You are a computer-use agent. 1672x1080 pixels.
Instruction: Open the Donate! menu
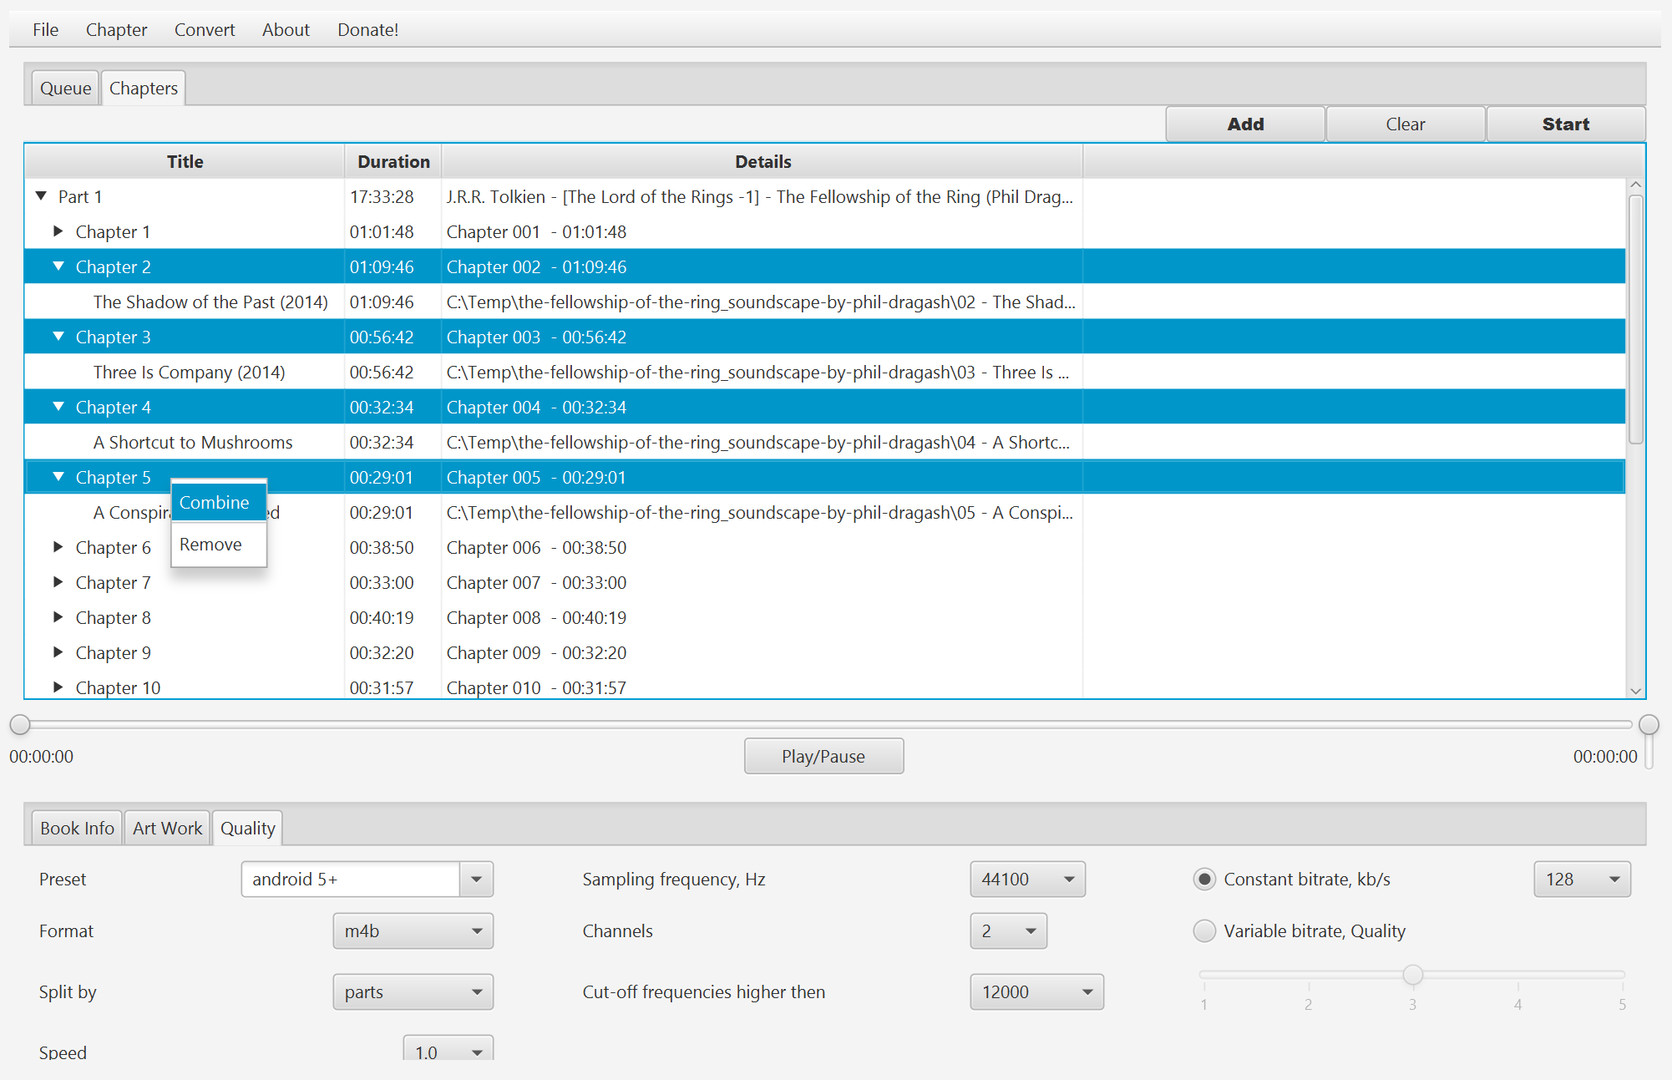click(367, 30)
